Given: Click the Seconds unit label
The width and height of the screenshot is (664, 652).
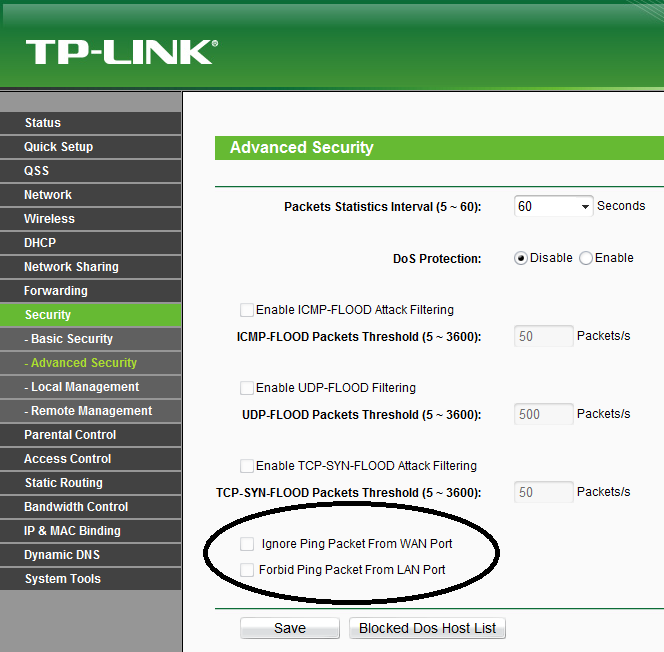Looking at the screenshot, I should [621, 206].
